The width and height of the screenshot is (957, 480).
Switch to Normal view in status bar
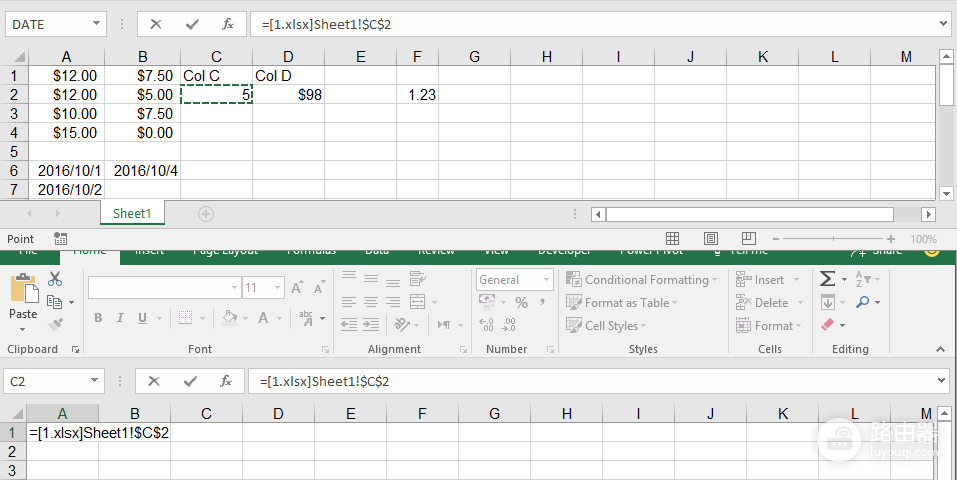[x=673, y=239]
